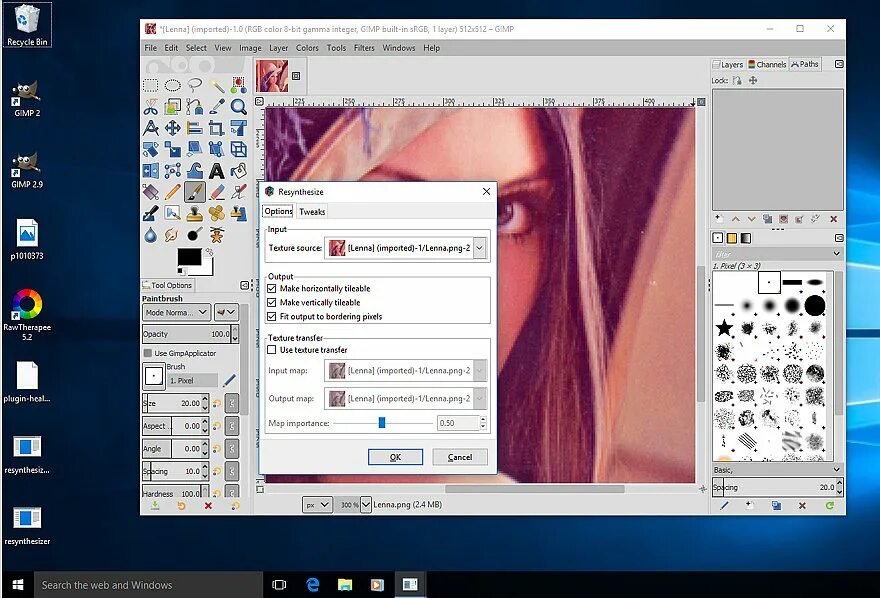Enable Use texture transfer checkbox
Image resolution: width=880 pixels, height=598 pixels.
click(x=272, y=349)
